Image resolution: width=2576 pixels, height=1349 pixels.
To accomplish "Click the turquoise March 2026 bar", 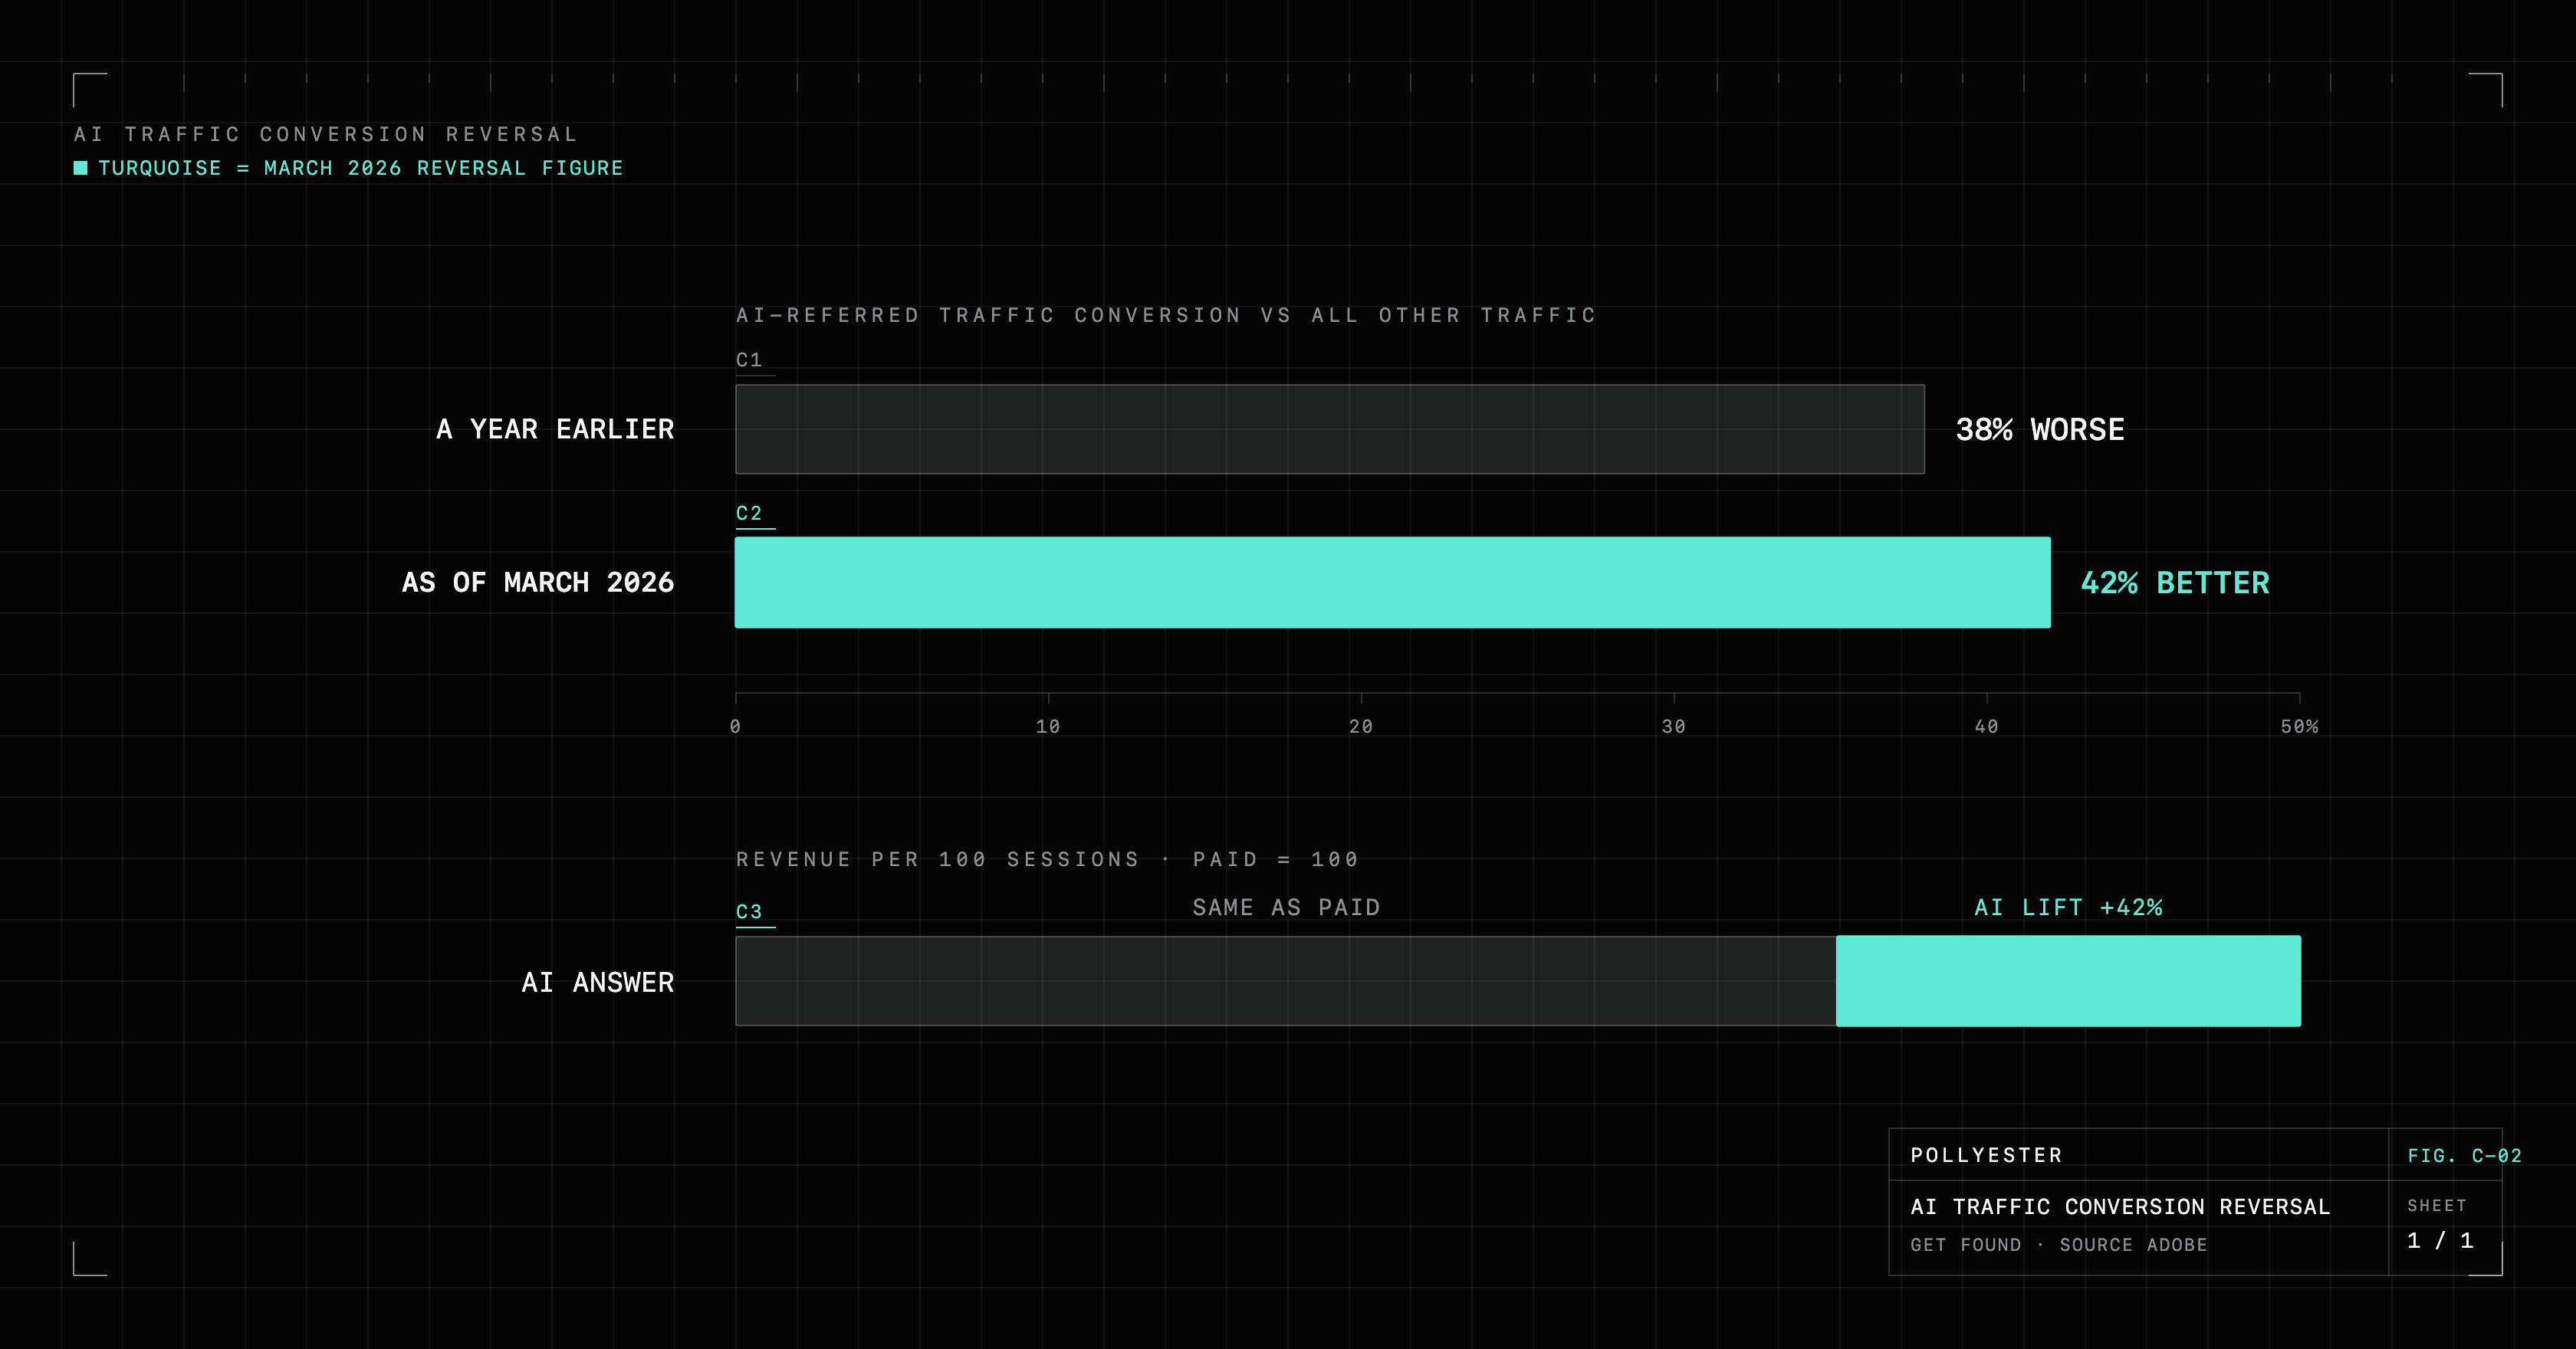I will pyautogui.click(x=1393, y=583).
